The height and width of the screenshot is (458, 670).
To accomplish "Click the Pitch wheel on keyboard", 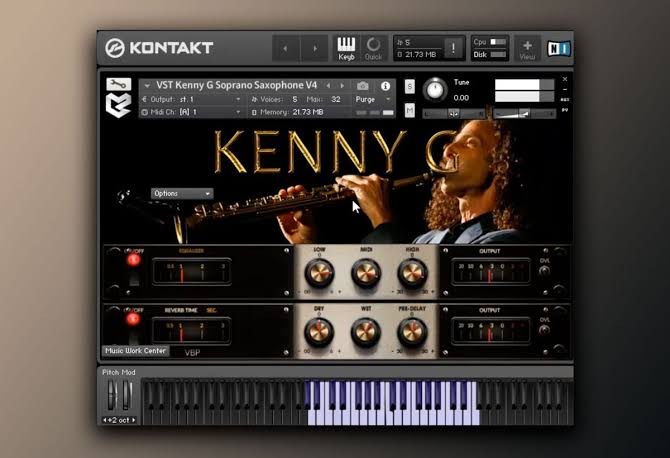I will pos(112,394).
